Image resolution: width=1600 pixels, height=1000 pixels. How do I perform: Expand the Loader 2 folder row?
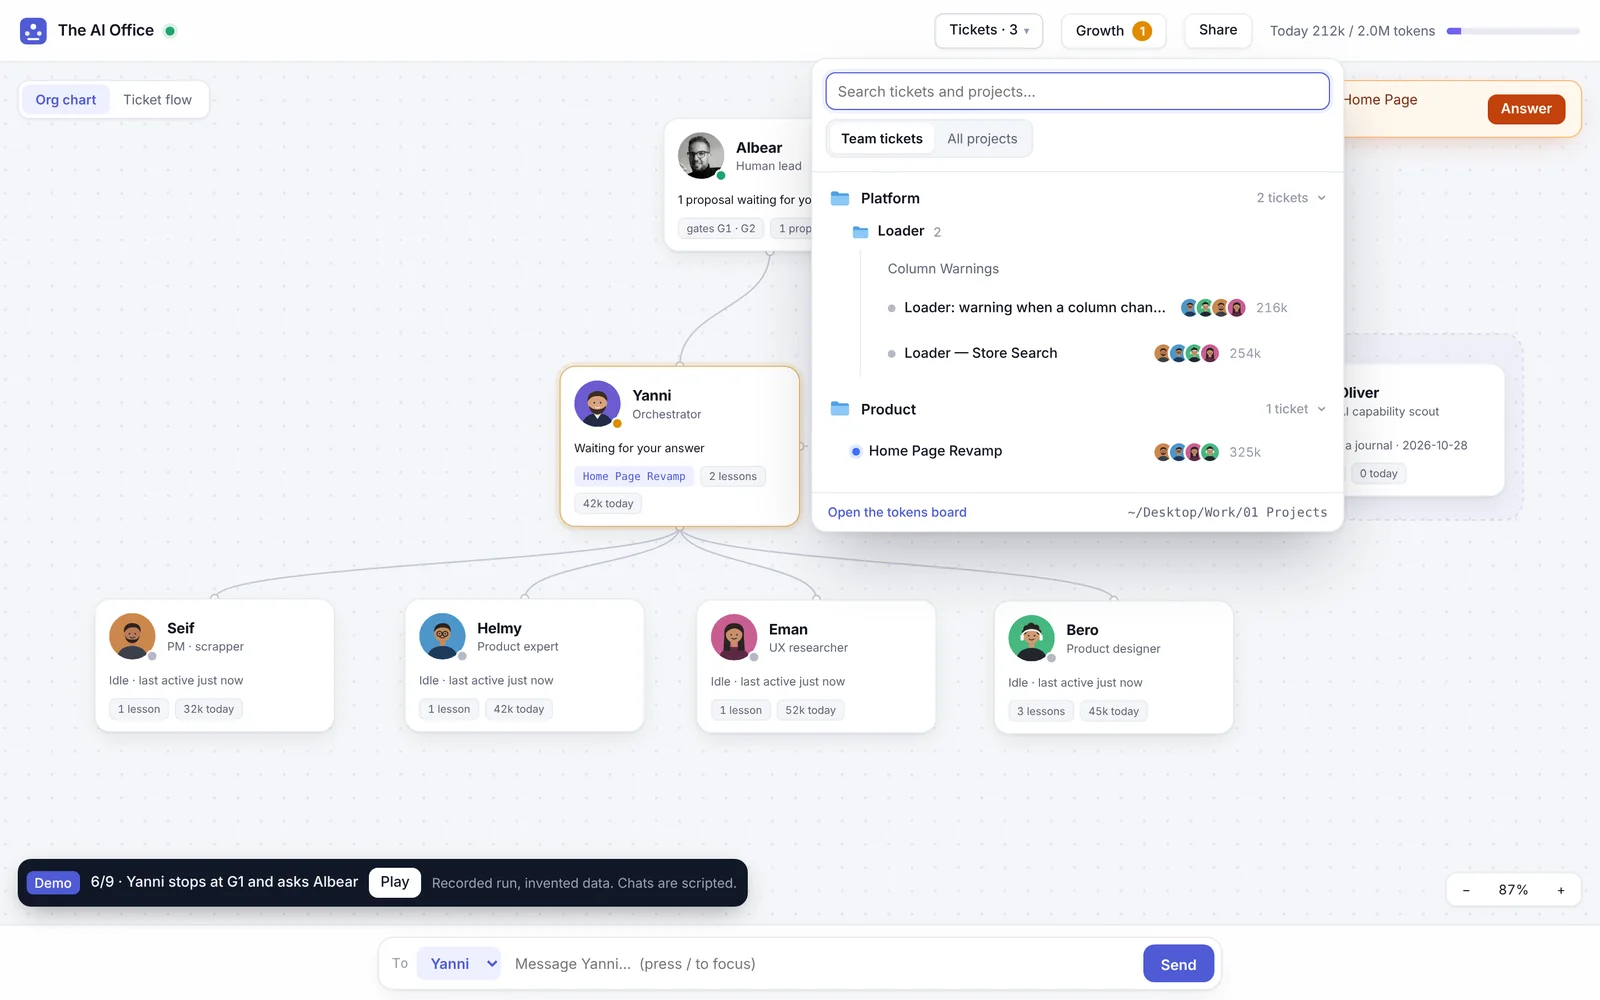[x=1078, y=231]
